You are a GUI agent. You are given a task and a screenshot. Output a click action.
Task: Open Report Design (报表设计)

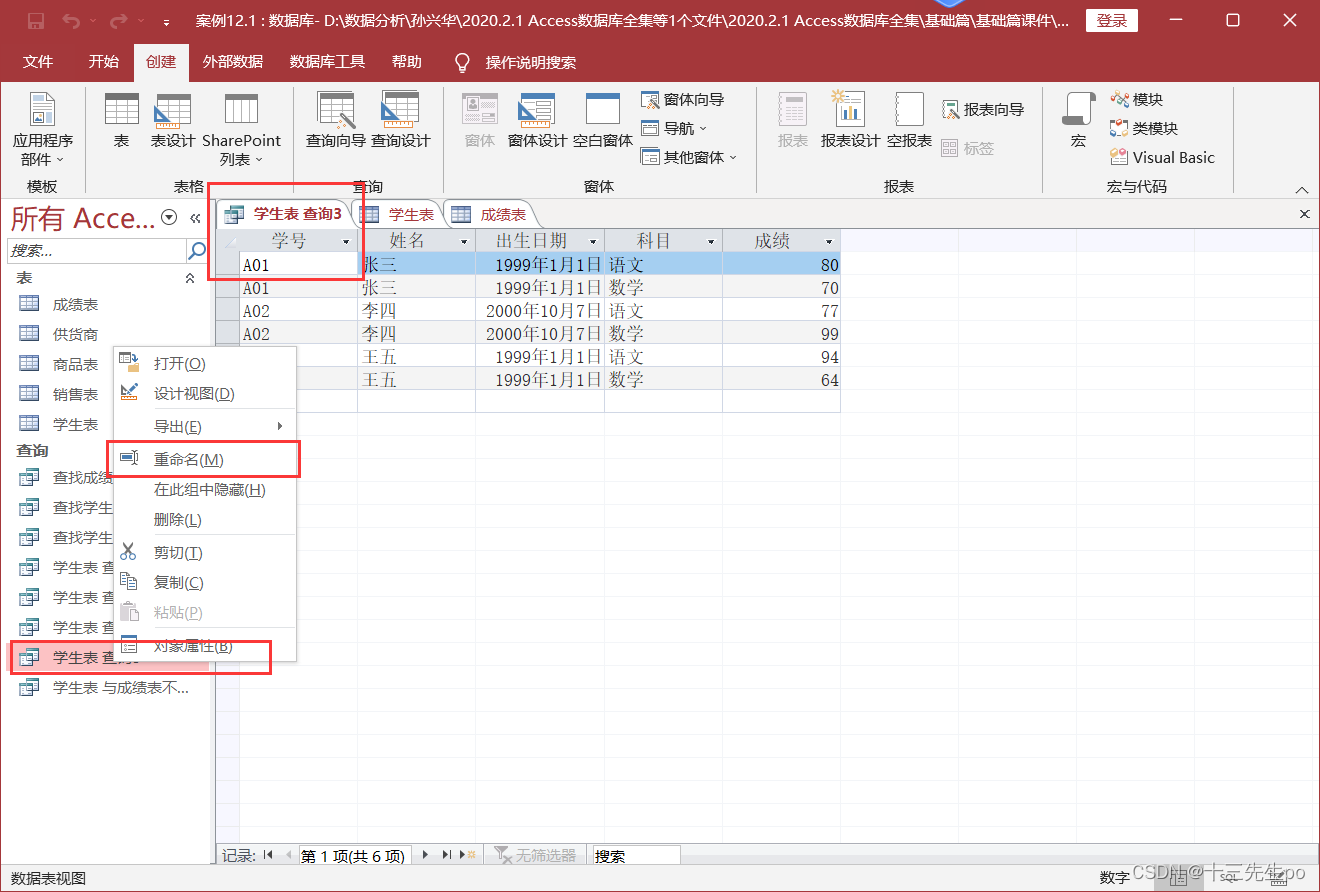850,121
